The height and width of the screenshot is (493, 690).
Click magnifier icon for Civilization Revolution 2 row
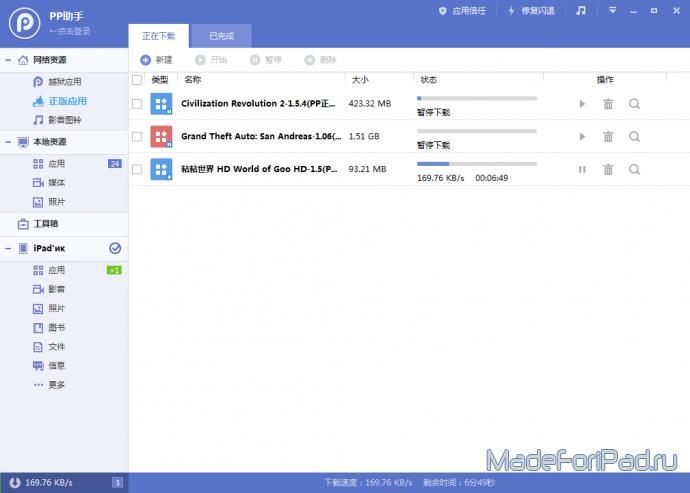pos(634,104)
